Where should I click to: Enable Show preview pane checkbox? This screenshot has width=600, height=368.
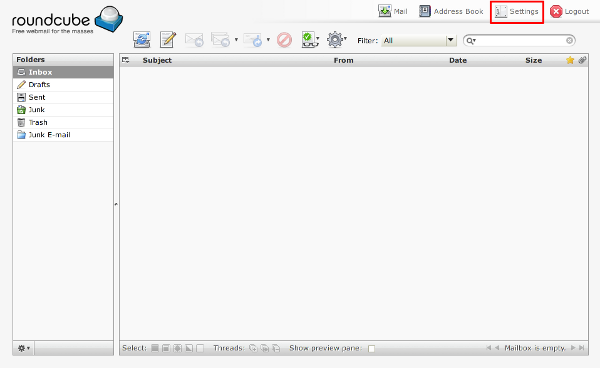[x=371, y=348]
